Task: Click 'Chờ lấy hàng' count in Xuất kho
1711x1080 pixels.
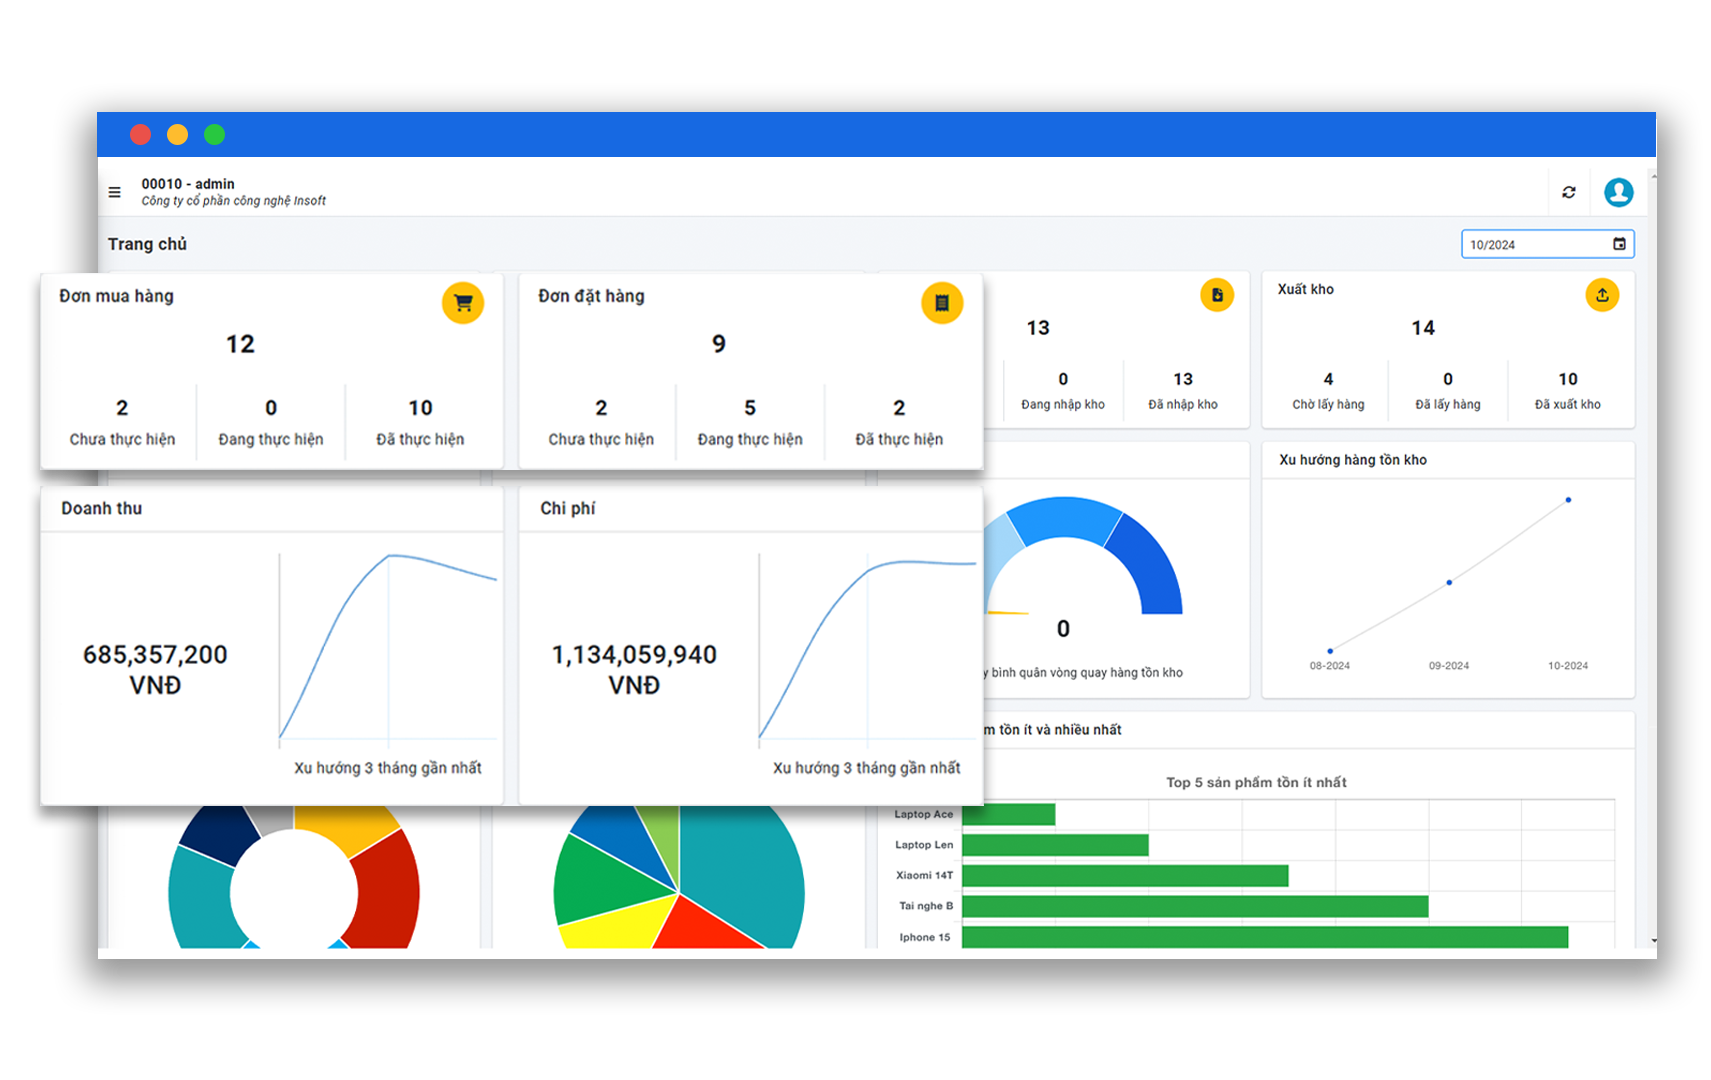Action: pos(1327,380)
